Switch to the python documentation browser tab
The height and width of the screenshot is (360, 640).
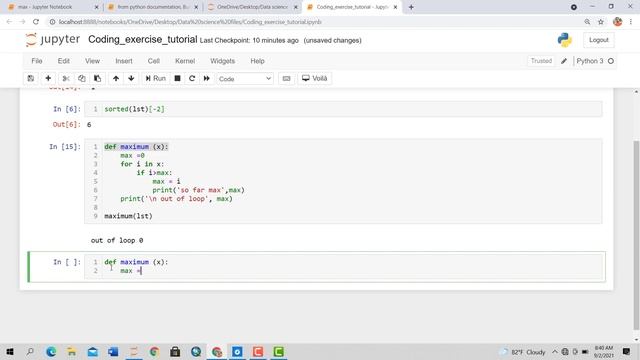[x=153, y=7]
